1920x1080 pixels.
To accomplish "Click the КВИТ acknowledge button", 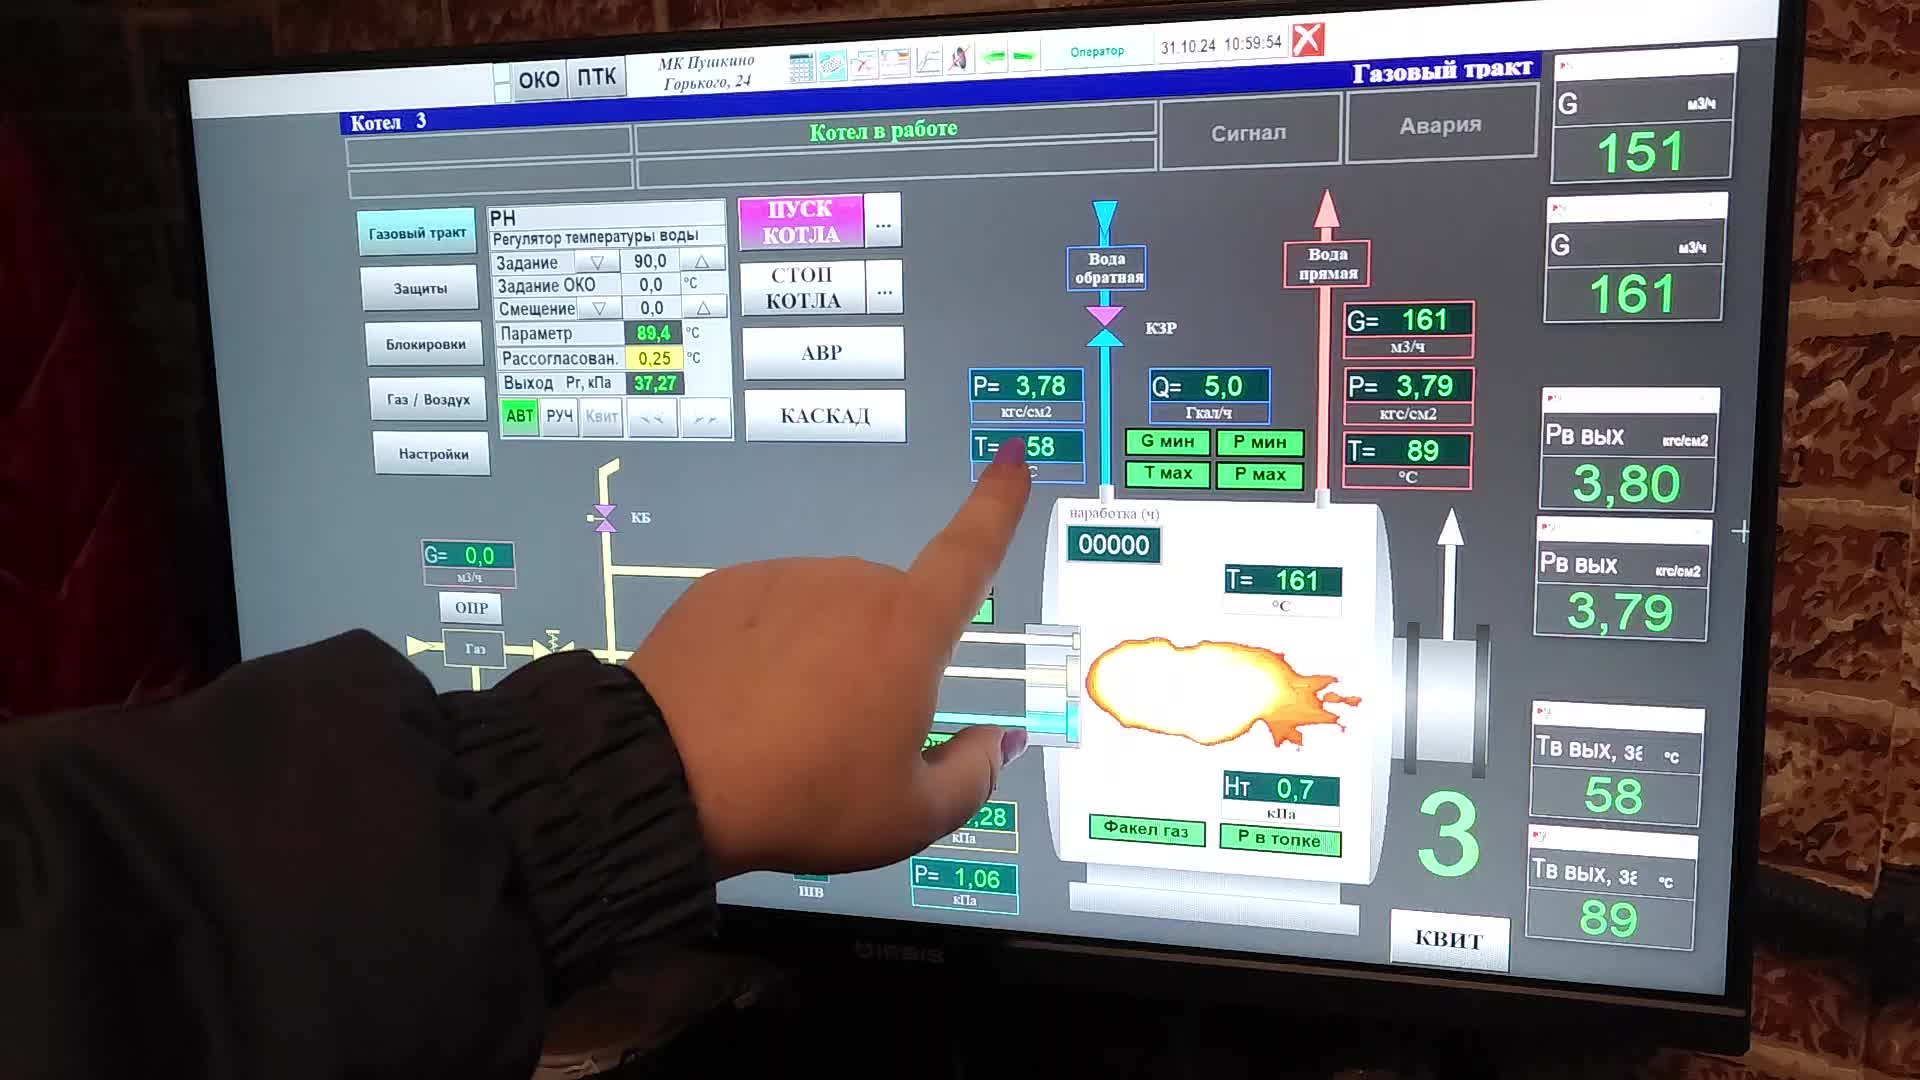I will click(1449, 939).
